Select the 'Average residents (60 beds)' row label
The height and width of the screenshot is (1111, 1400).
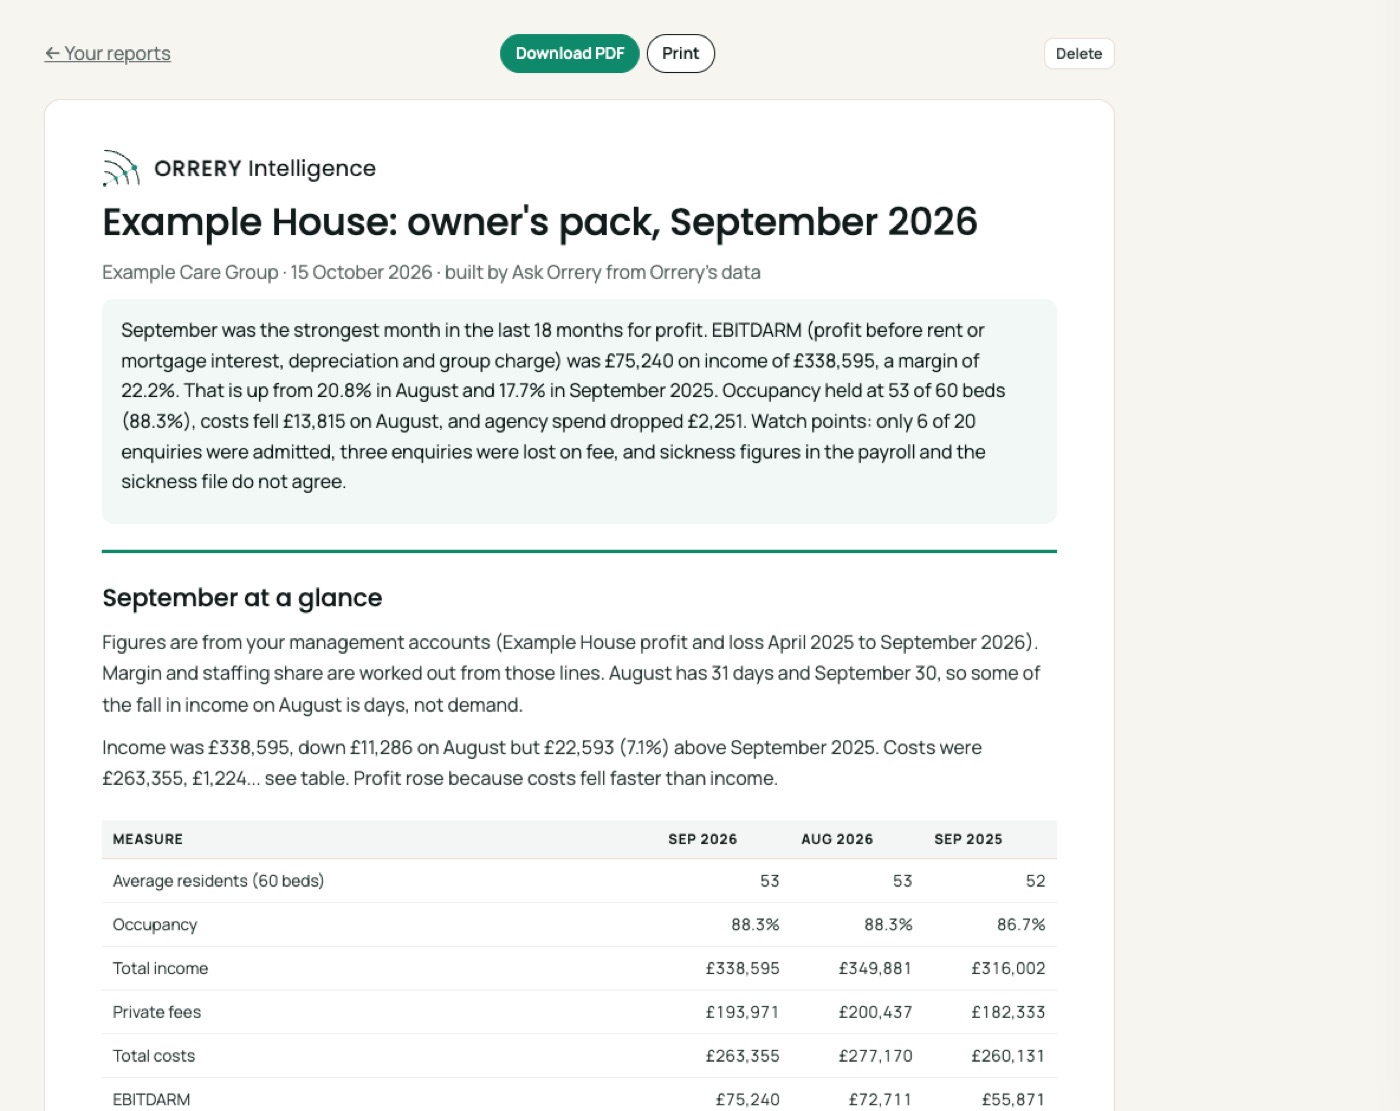(x=218, y=881)
